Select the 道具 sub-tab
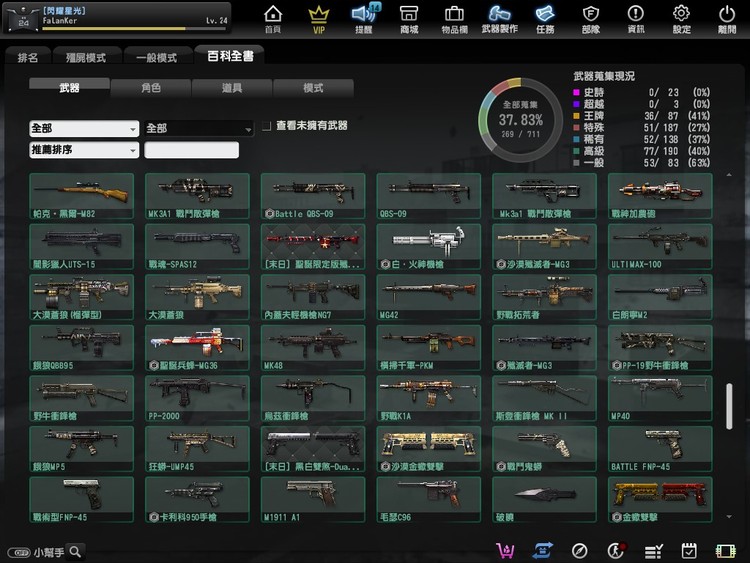Image resolution: width=750 pixels, height=563 pixels. click(232, 88)
